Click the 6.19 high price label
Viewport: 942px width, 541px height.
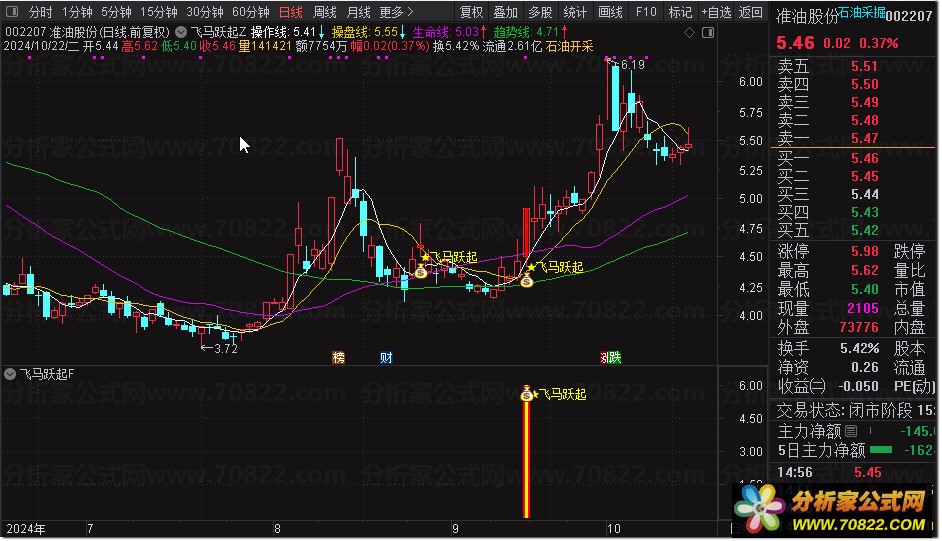(x=633, y=65)
